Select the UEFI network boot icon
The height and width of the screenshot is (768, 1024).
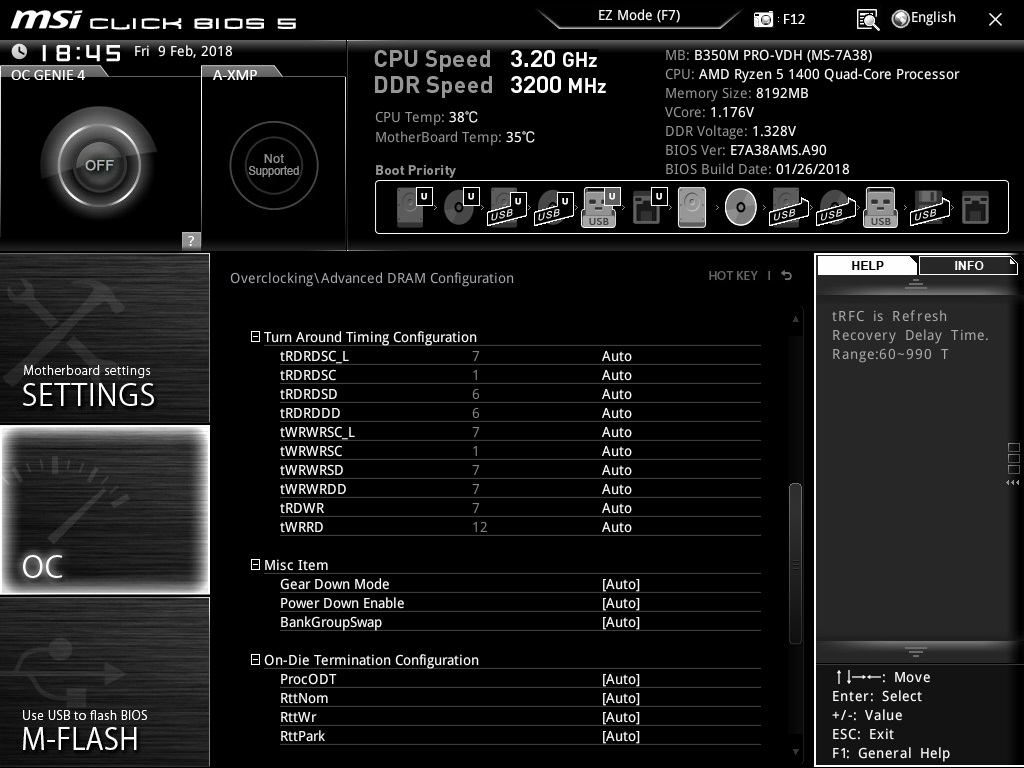pyautogui.click(x=650, y=207)
